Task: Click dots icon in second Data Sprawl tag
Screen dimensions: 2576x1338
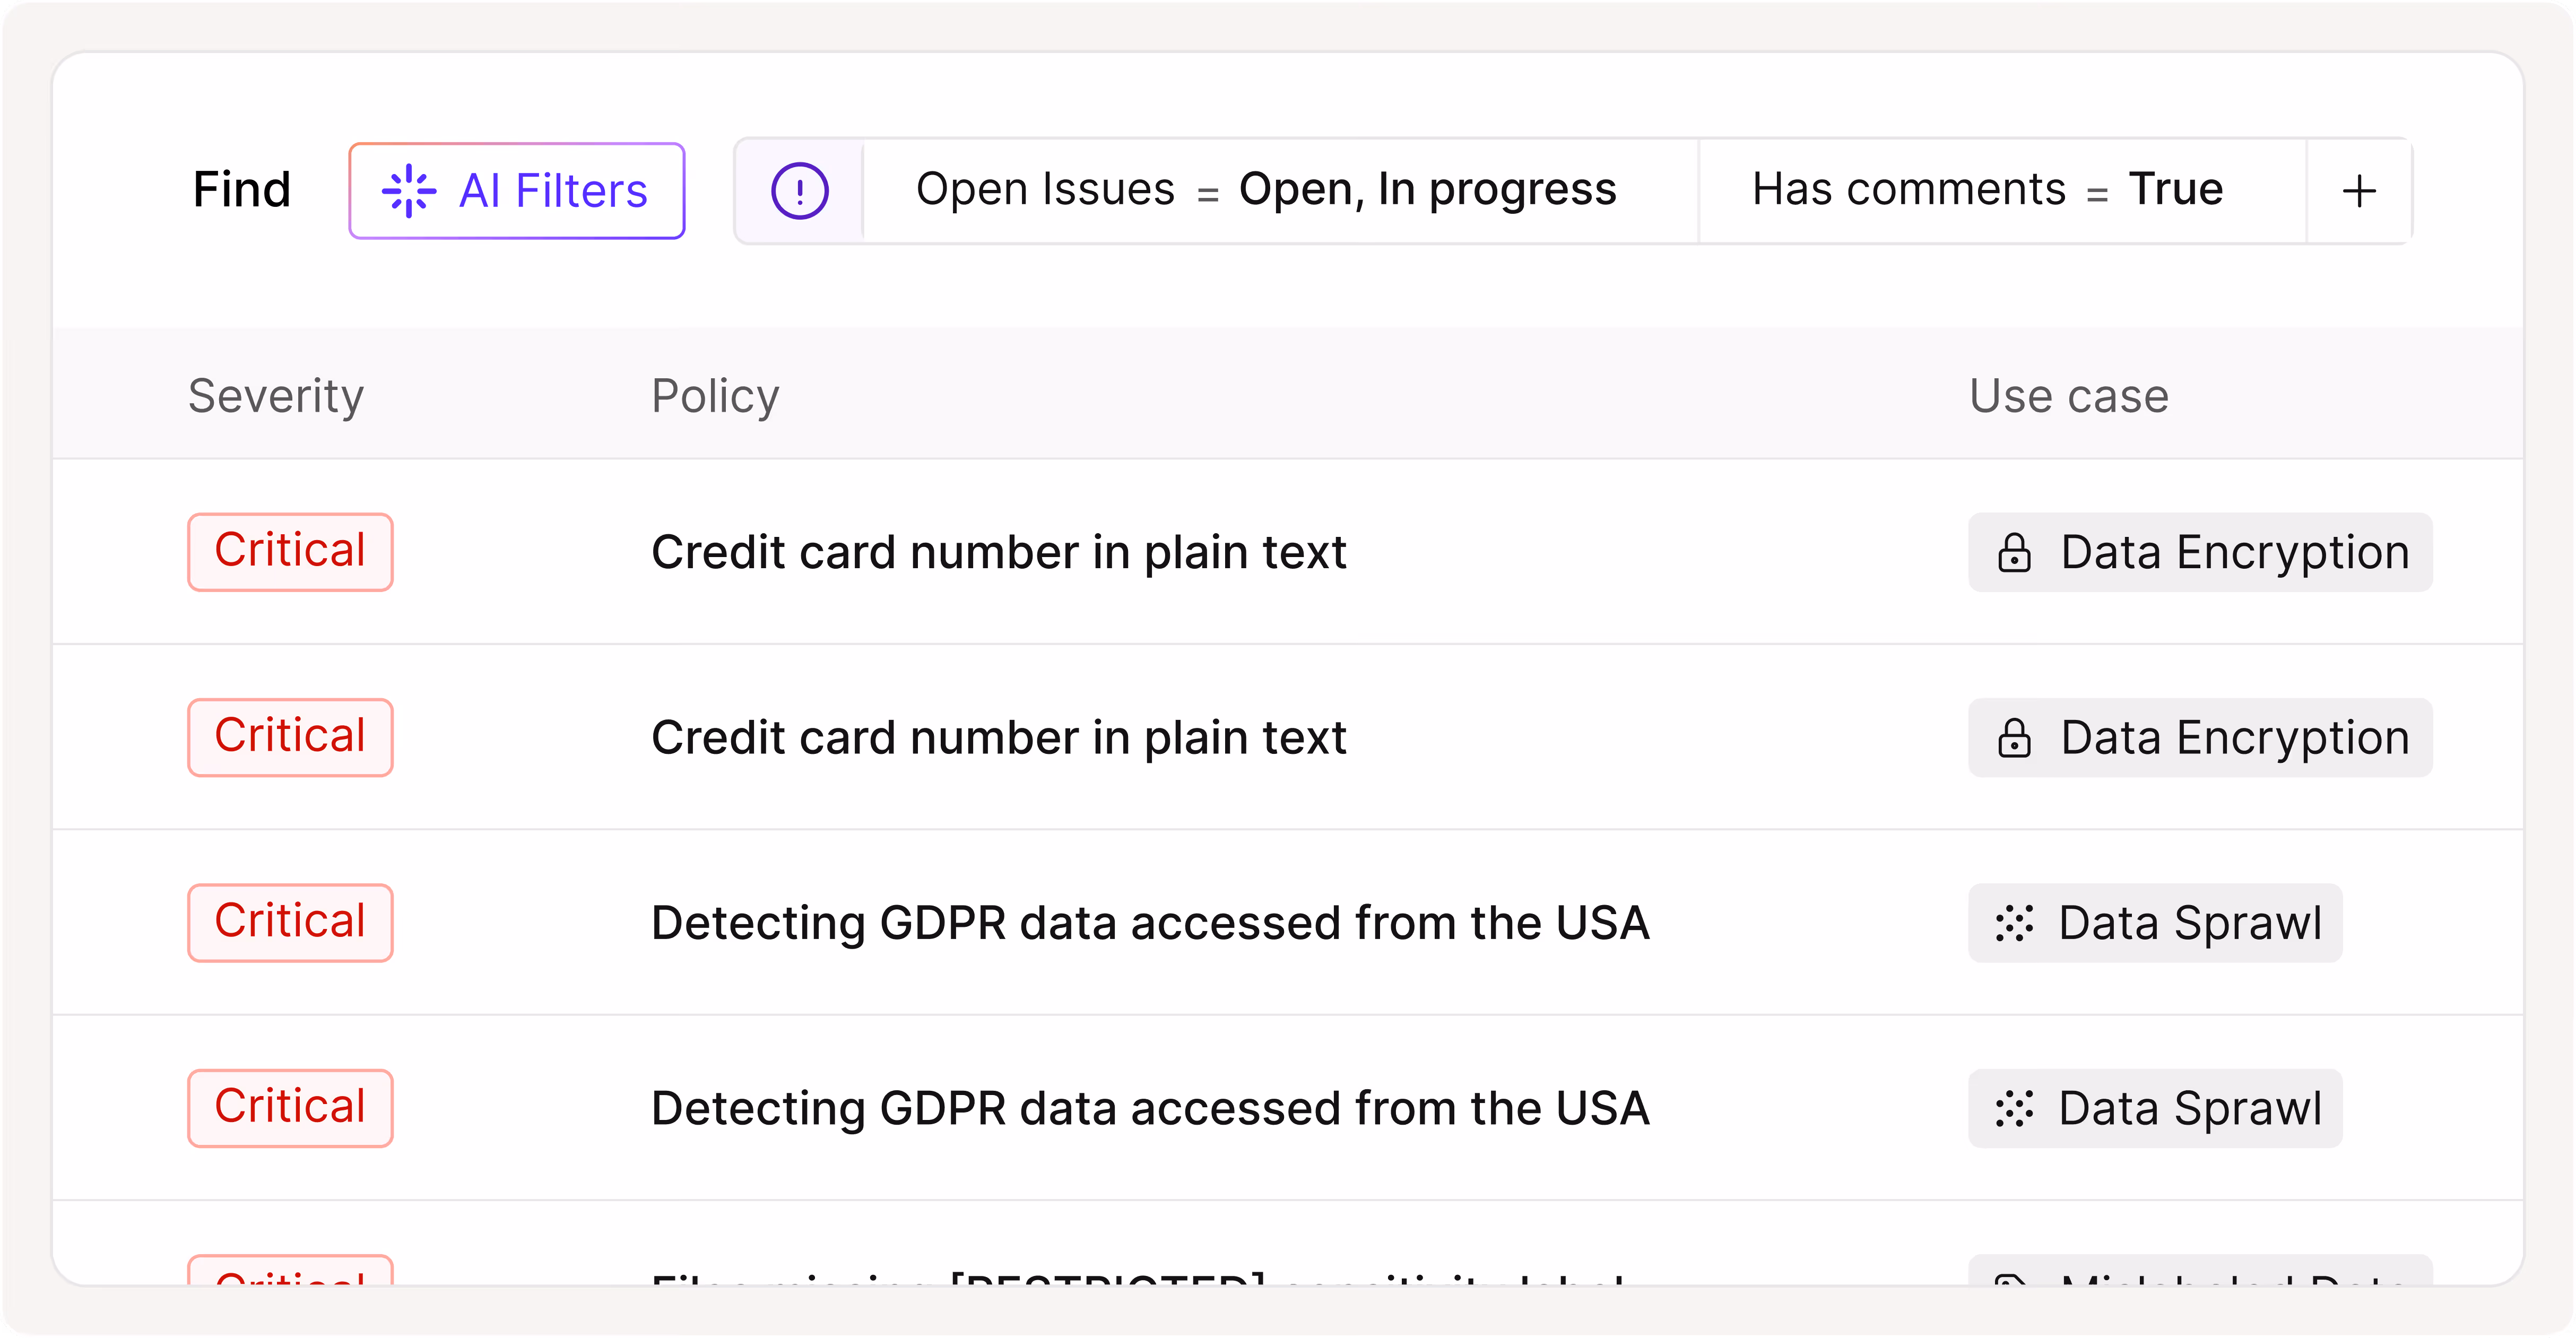Action: coord(2014,1109)
